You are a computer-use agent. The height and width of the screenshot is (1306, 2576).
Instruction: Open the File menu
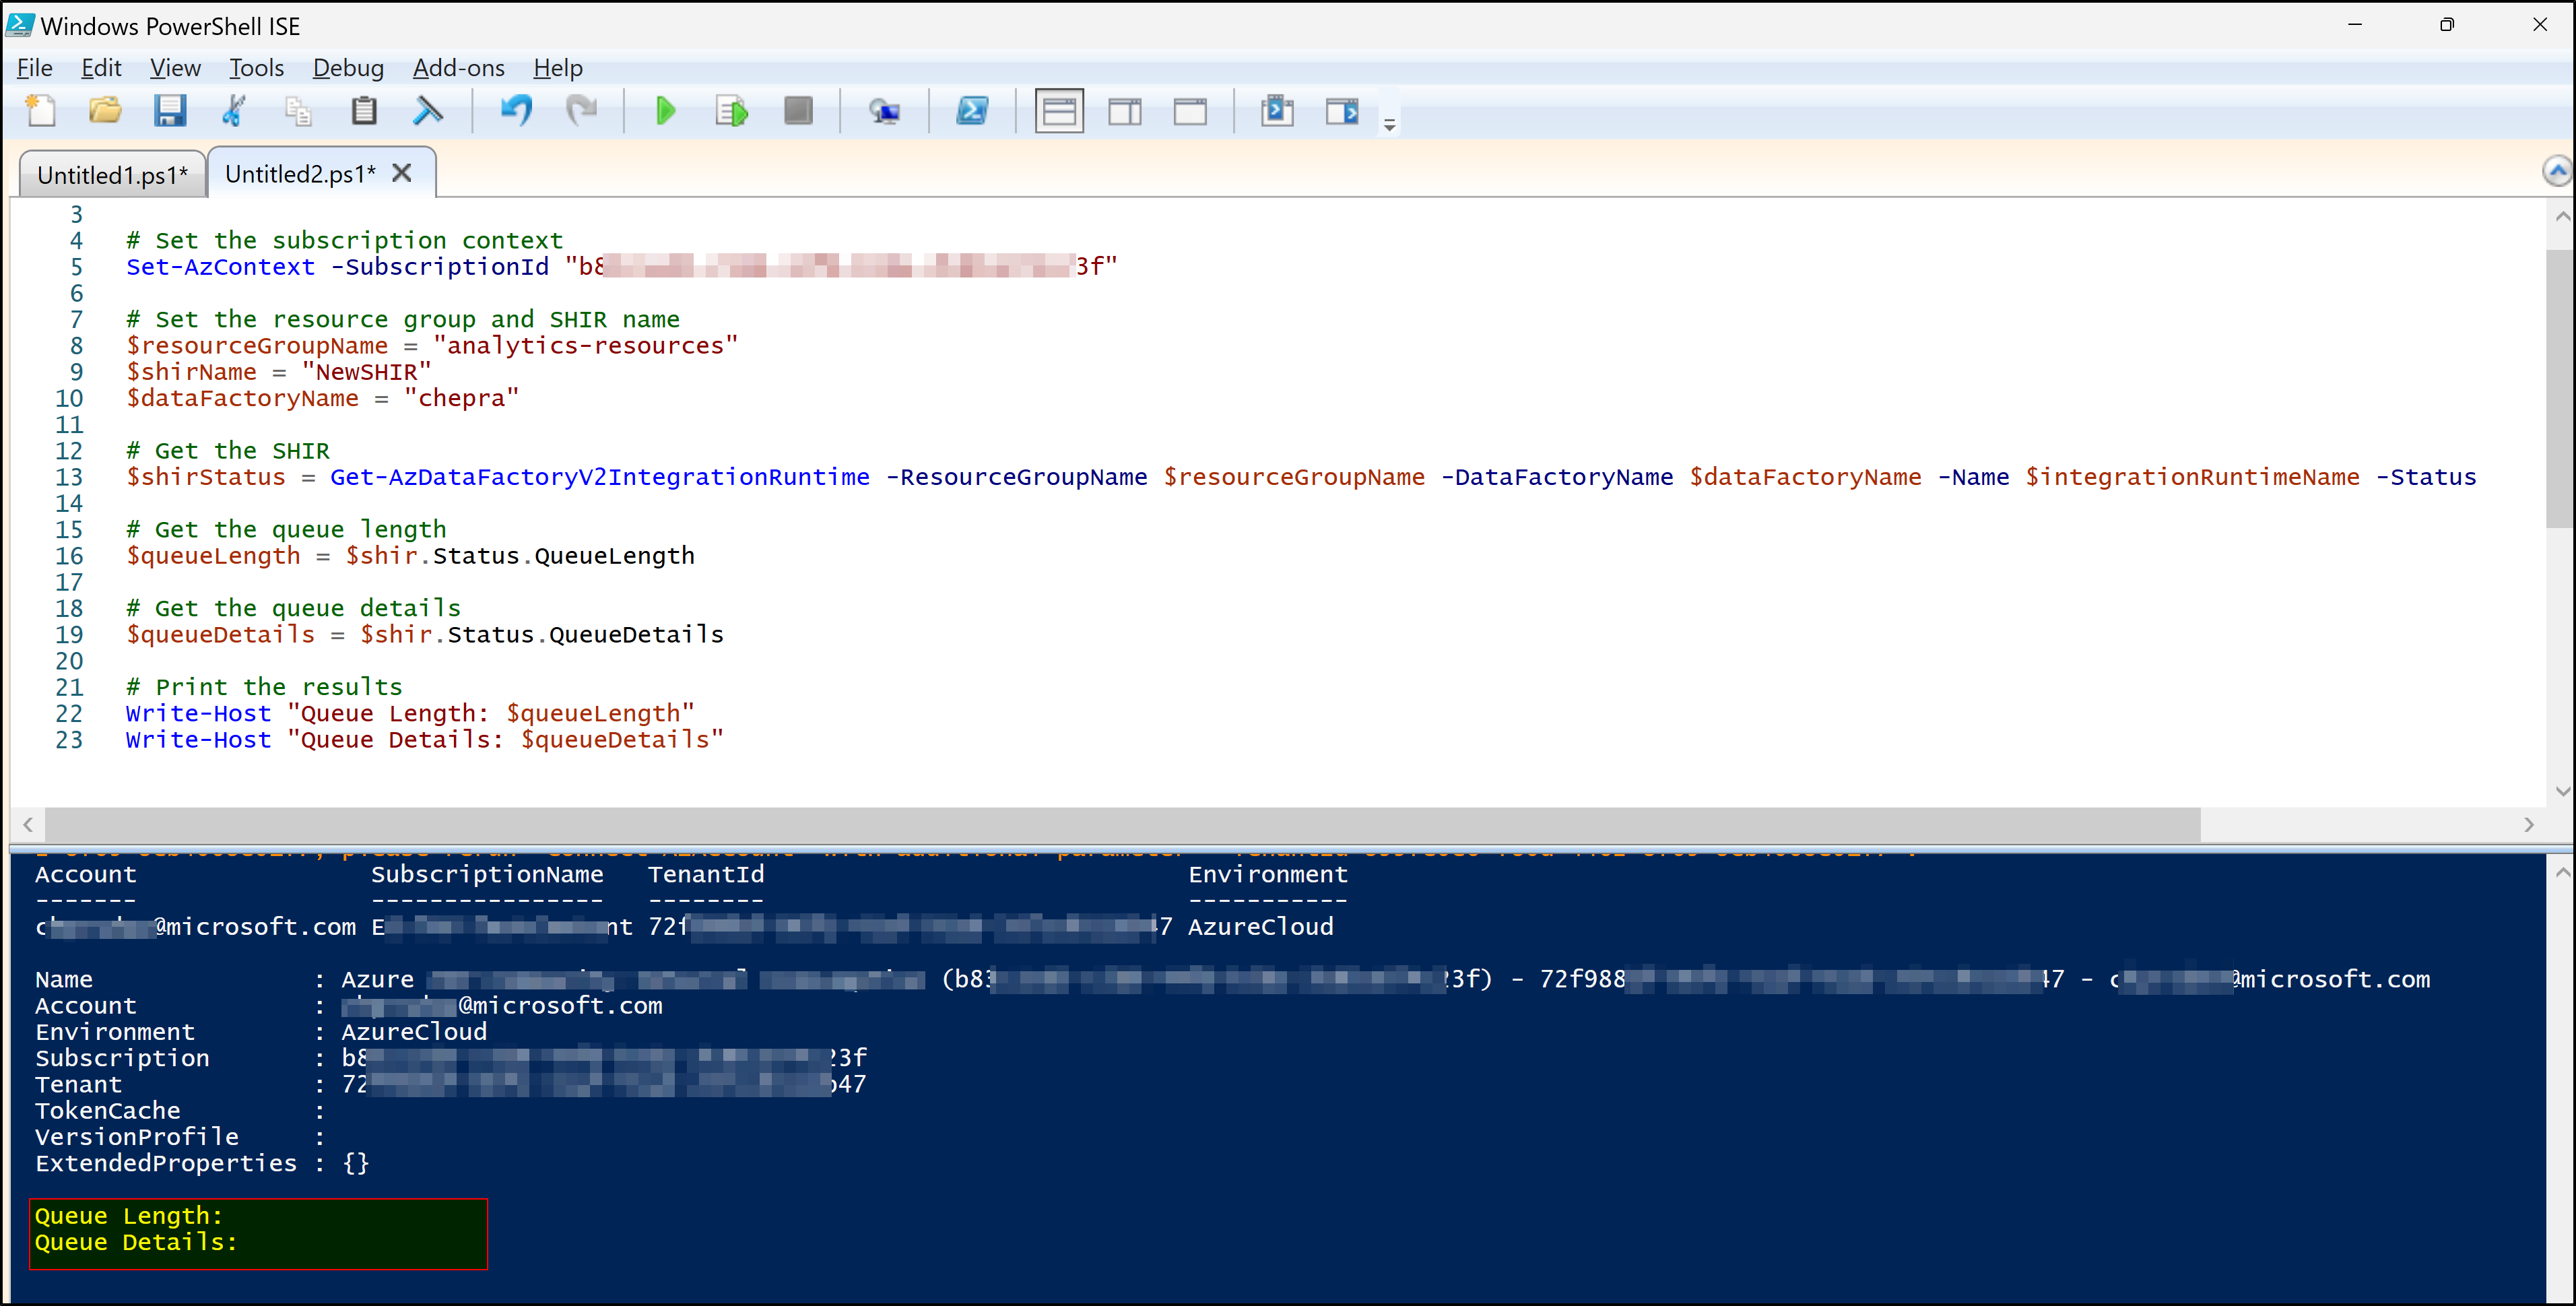(x=35, y=68)
